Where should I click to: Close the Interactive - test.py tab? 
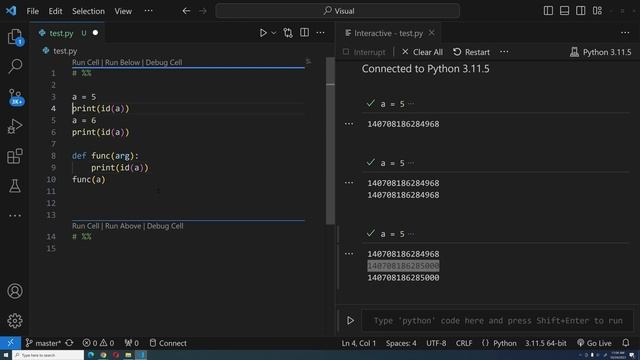pyautogui.click(x=431, y=33)
